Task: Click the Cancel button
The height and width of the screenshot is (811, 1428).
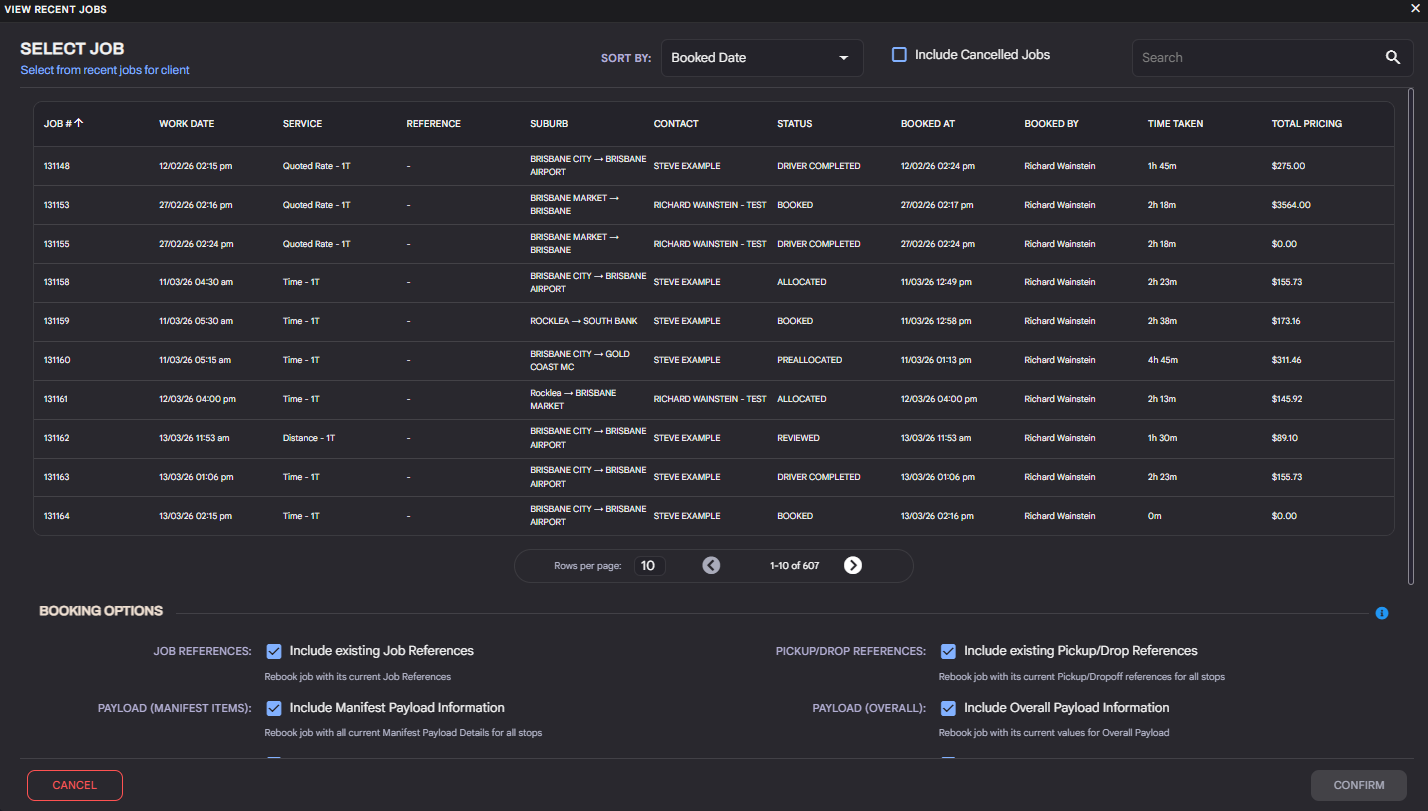Action: [75, 785]
